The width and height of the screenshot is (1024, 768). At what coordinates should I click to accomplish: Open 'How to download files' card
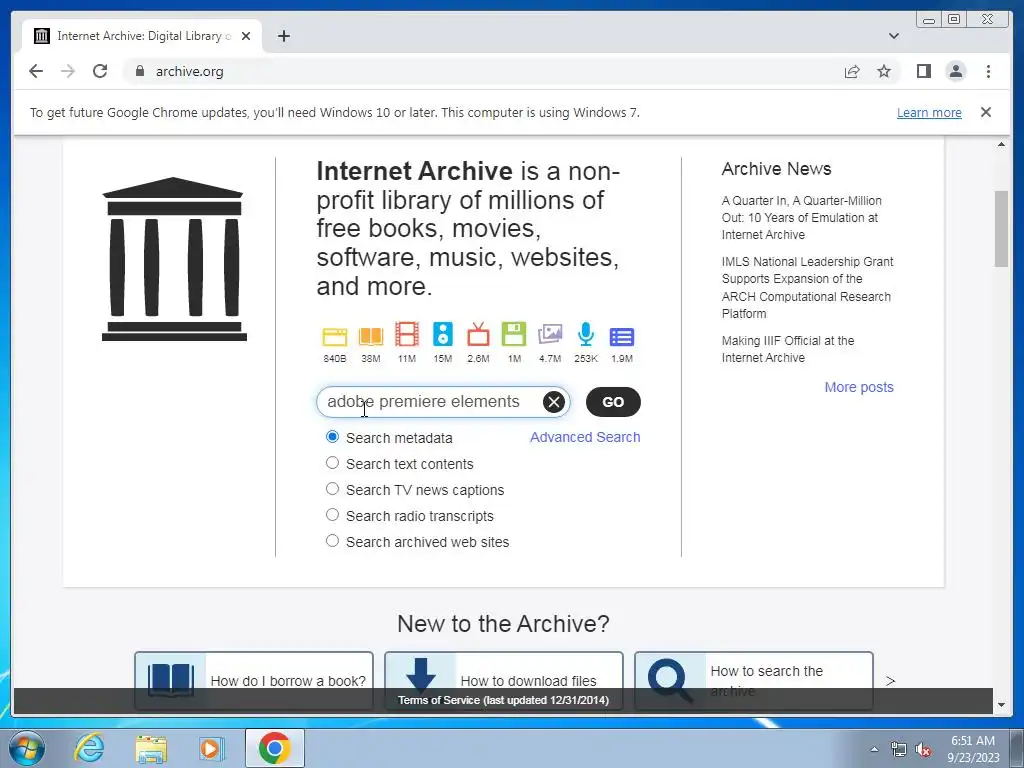(504, 680)
